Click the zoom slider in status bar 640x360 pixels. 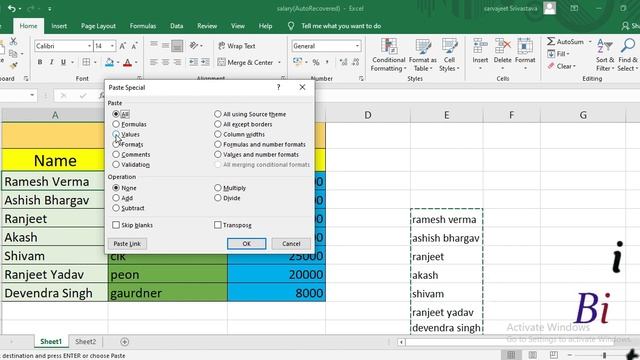[x=604, y=355]
